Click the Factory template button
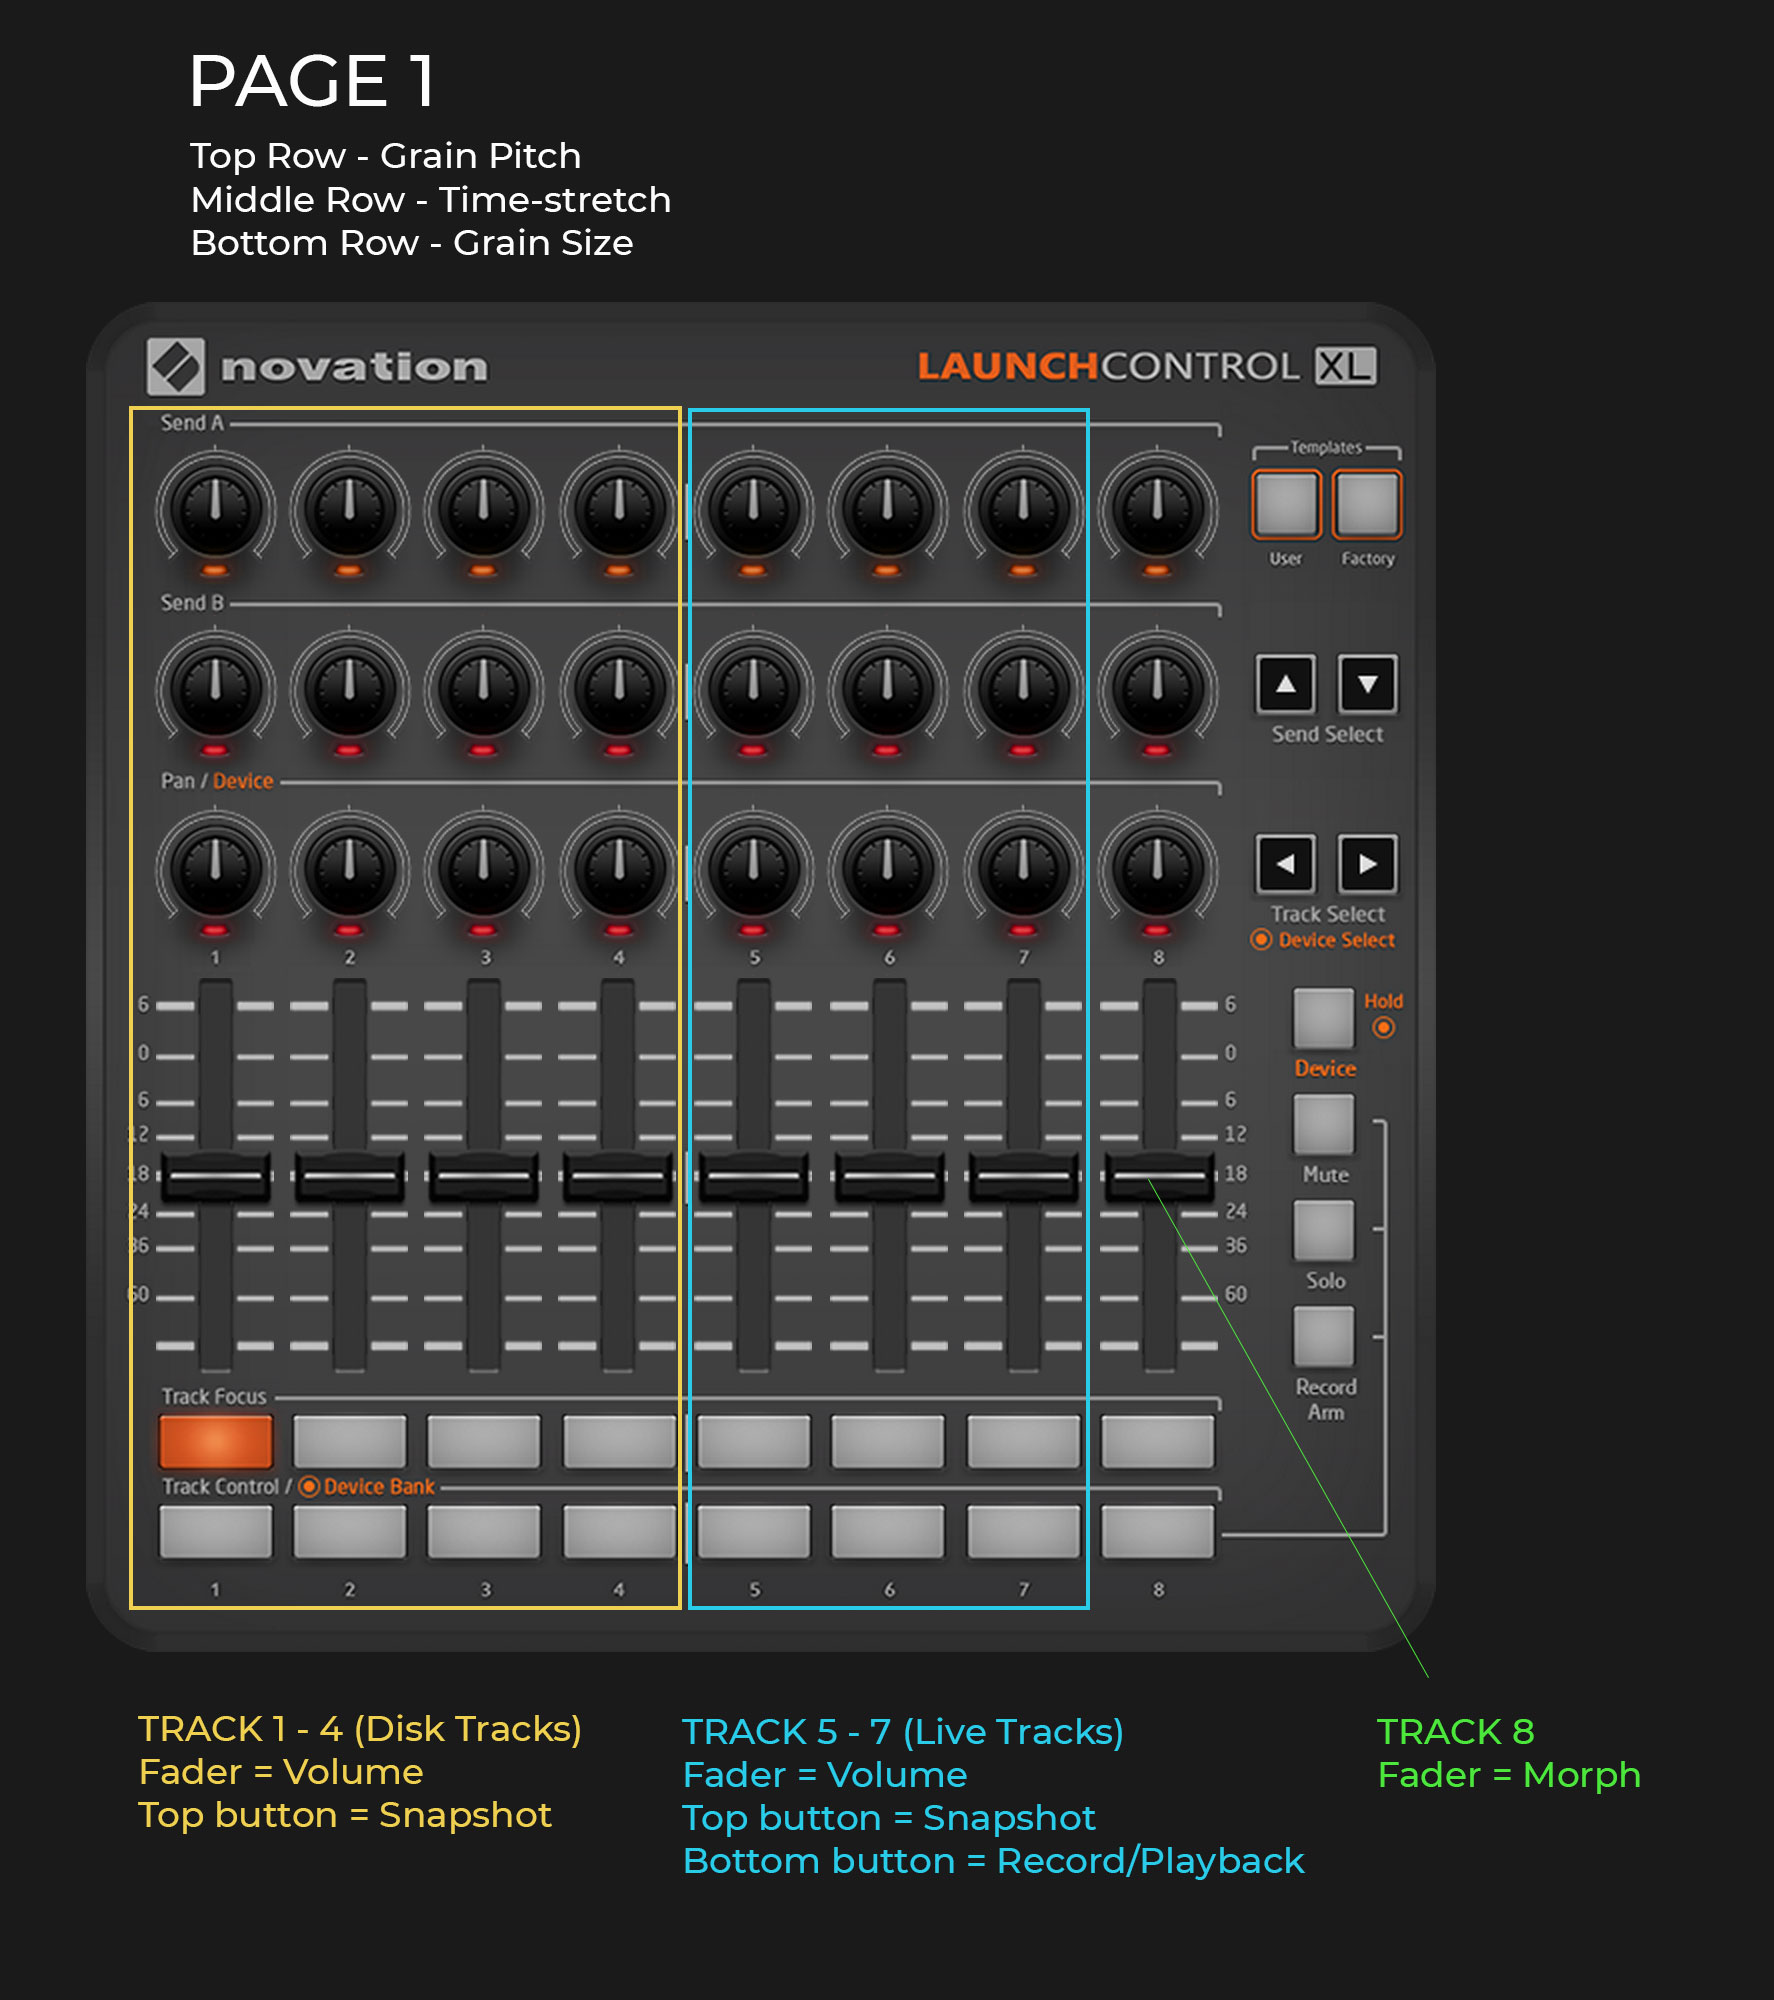 pos(1367,504)
